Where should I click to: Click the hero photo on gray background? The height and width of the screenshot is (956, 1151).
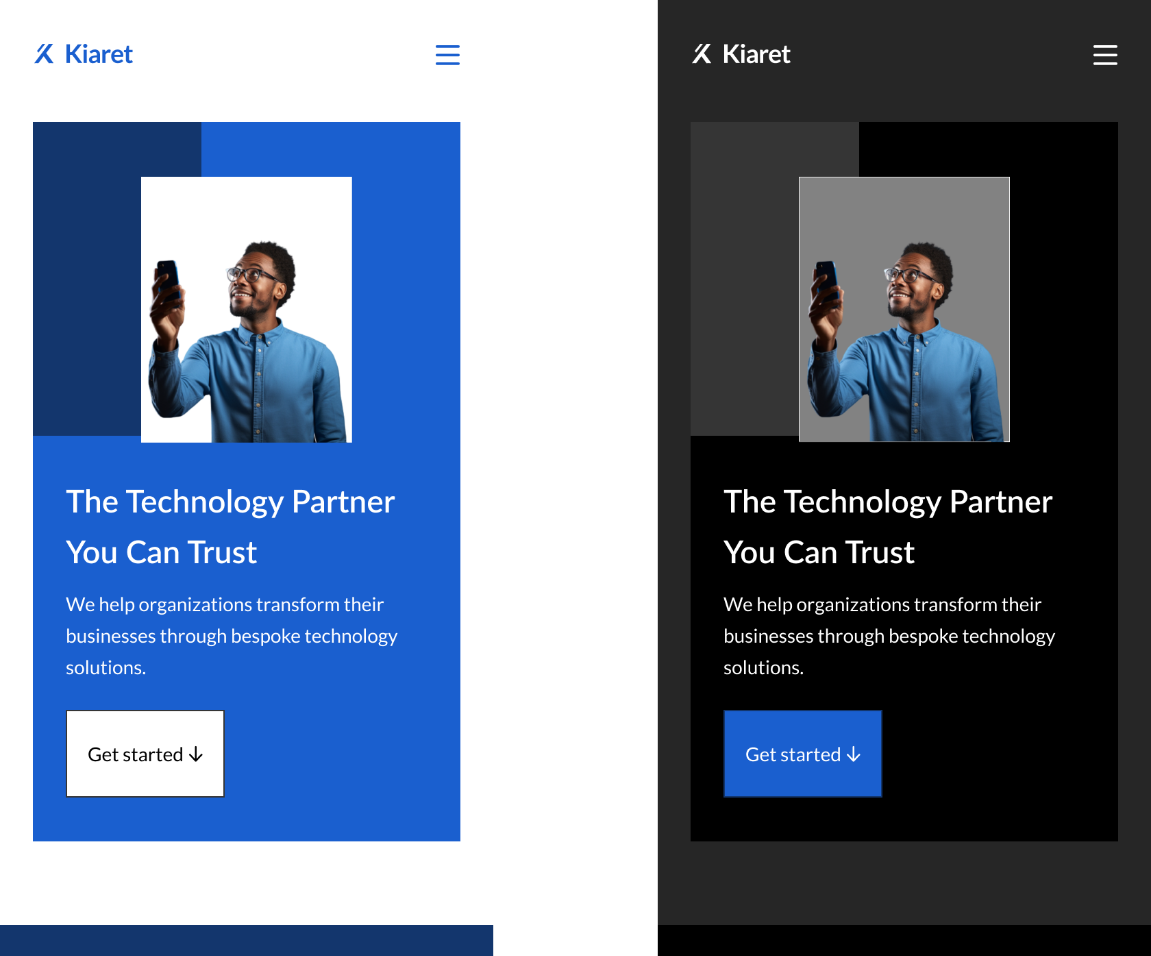coord(904,309)
